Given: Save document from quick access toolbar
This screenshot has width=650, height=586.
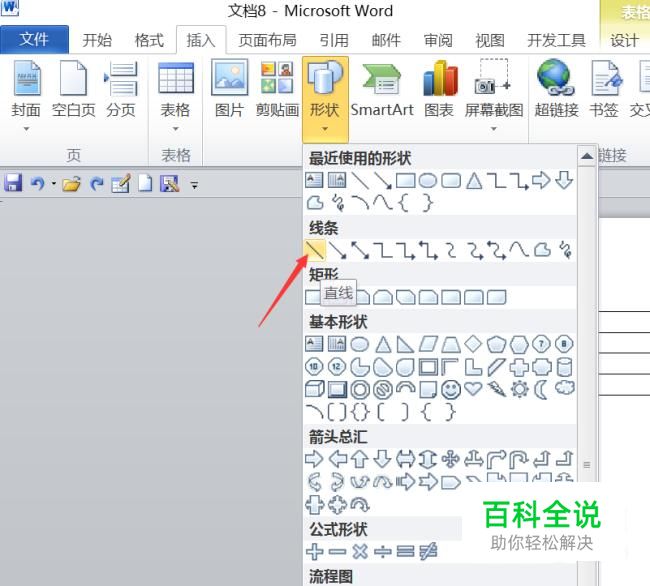Looking at the screenshot, I should (13, 183).
